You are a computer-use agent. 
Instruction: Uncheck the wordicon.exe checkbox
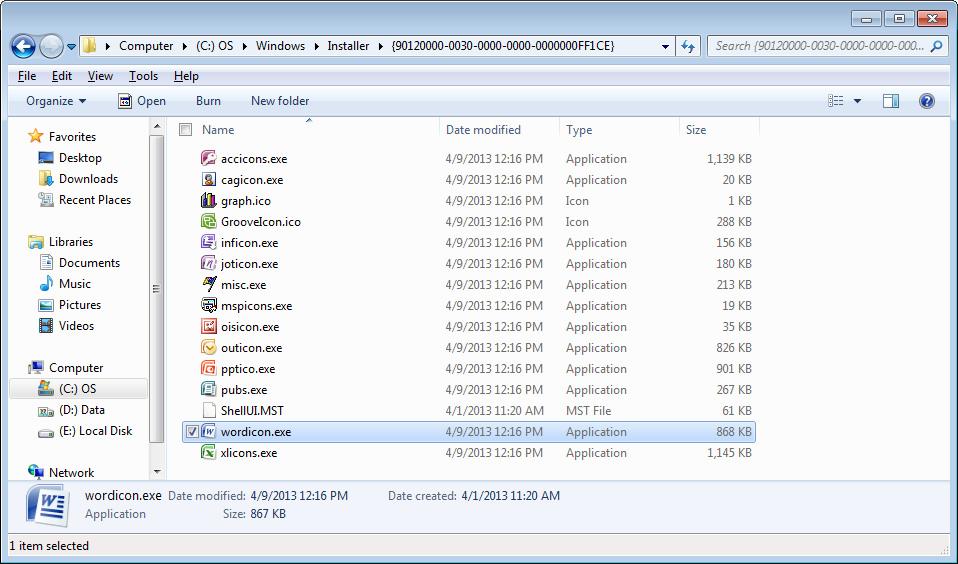click(x=191, y=432)
